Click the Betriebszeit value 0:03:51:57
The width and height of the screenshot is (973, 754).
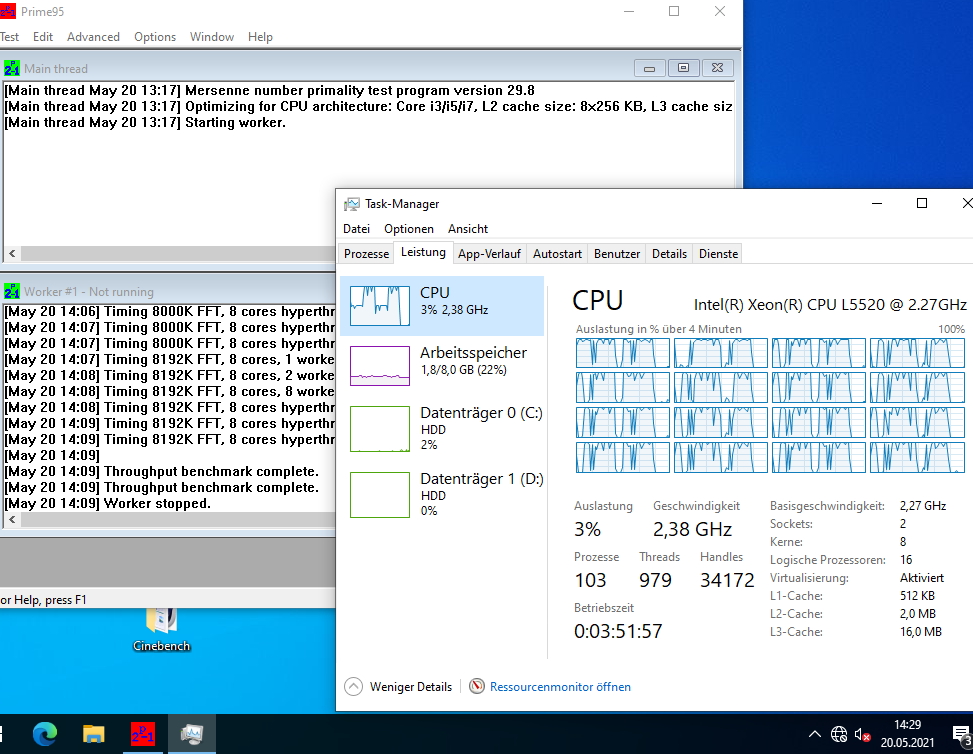coord(618,631)
